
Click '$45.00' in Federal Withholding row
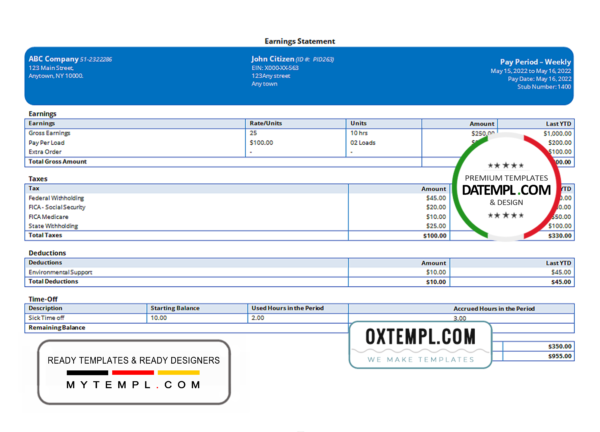(436, 198)
